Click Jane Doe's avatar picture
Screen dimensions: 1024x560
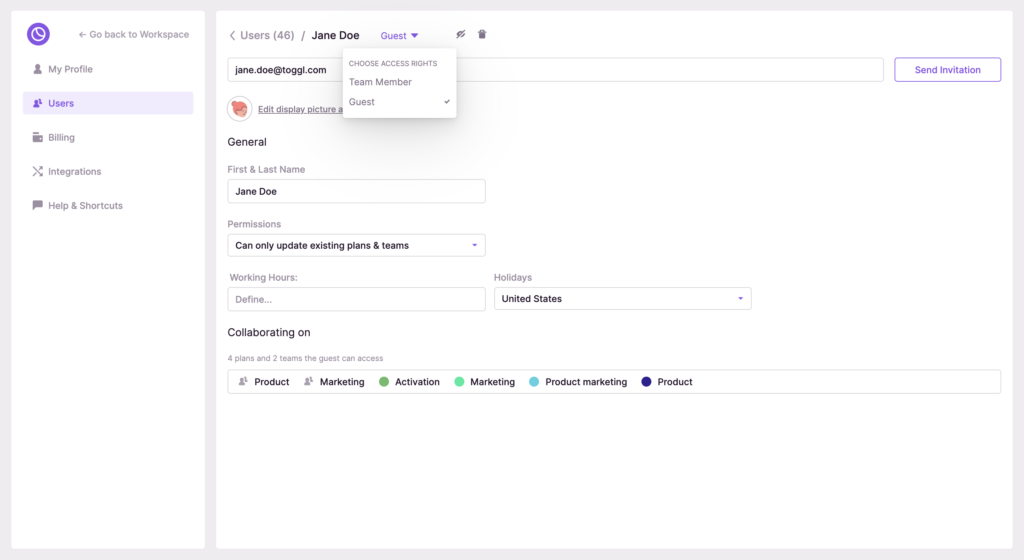[x=240, y=109]
